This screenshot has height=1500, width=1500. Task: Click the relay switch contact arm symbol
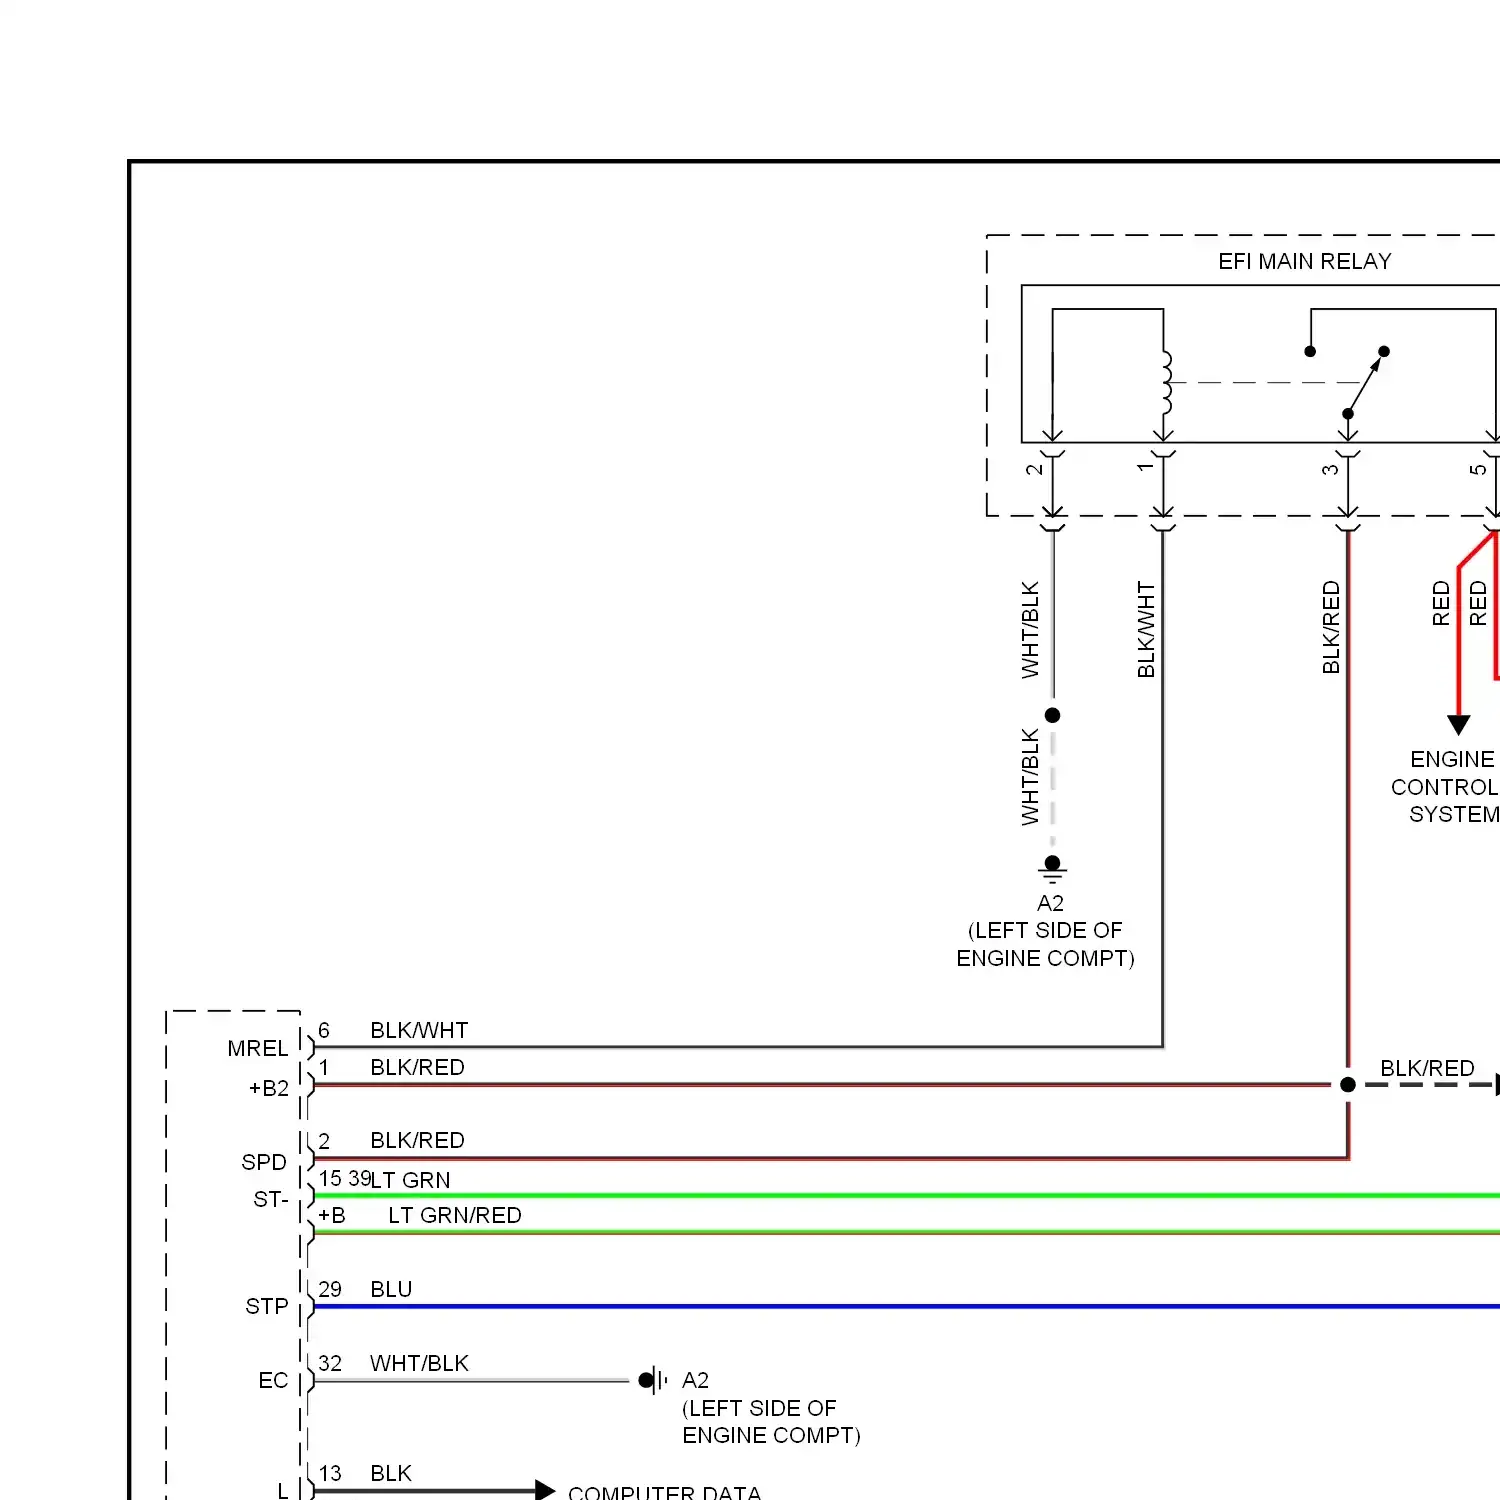click(1365, 383)
